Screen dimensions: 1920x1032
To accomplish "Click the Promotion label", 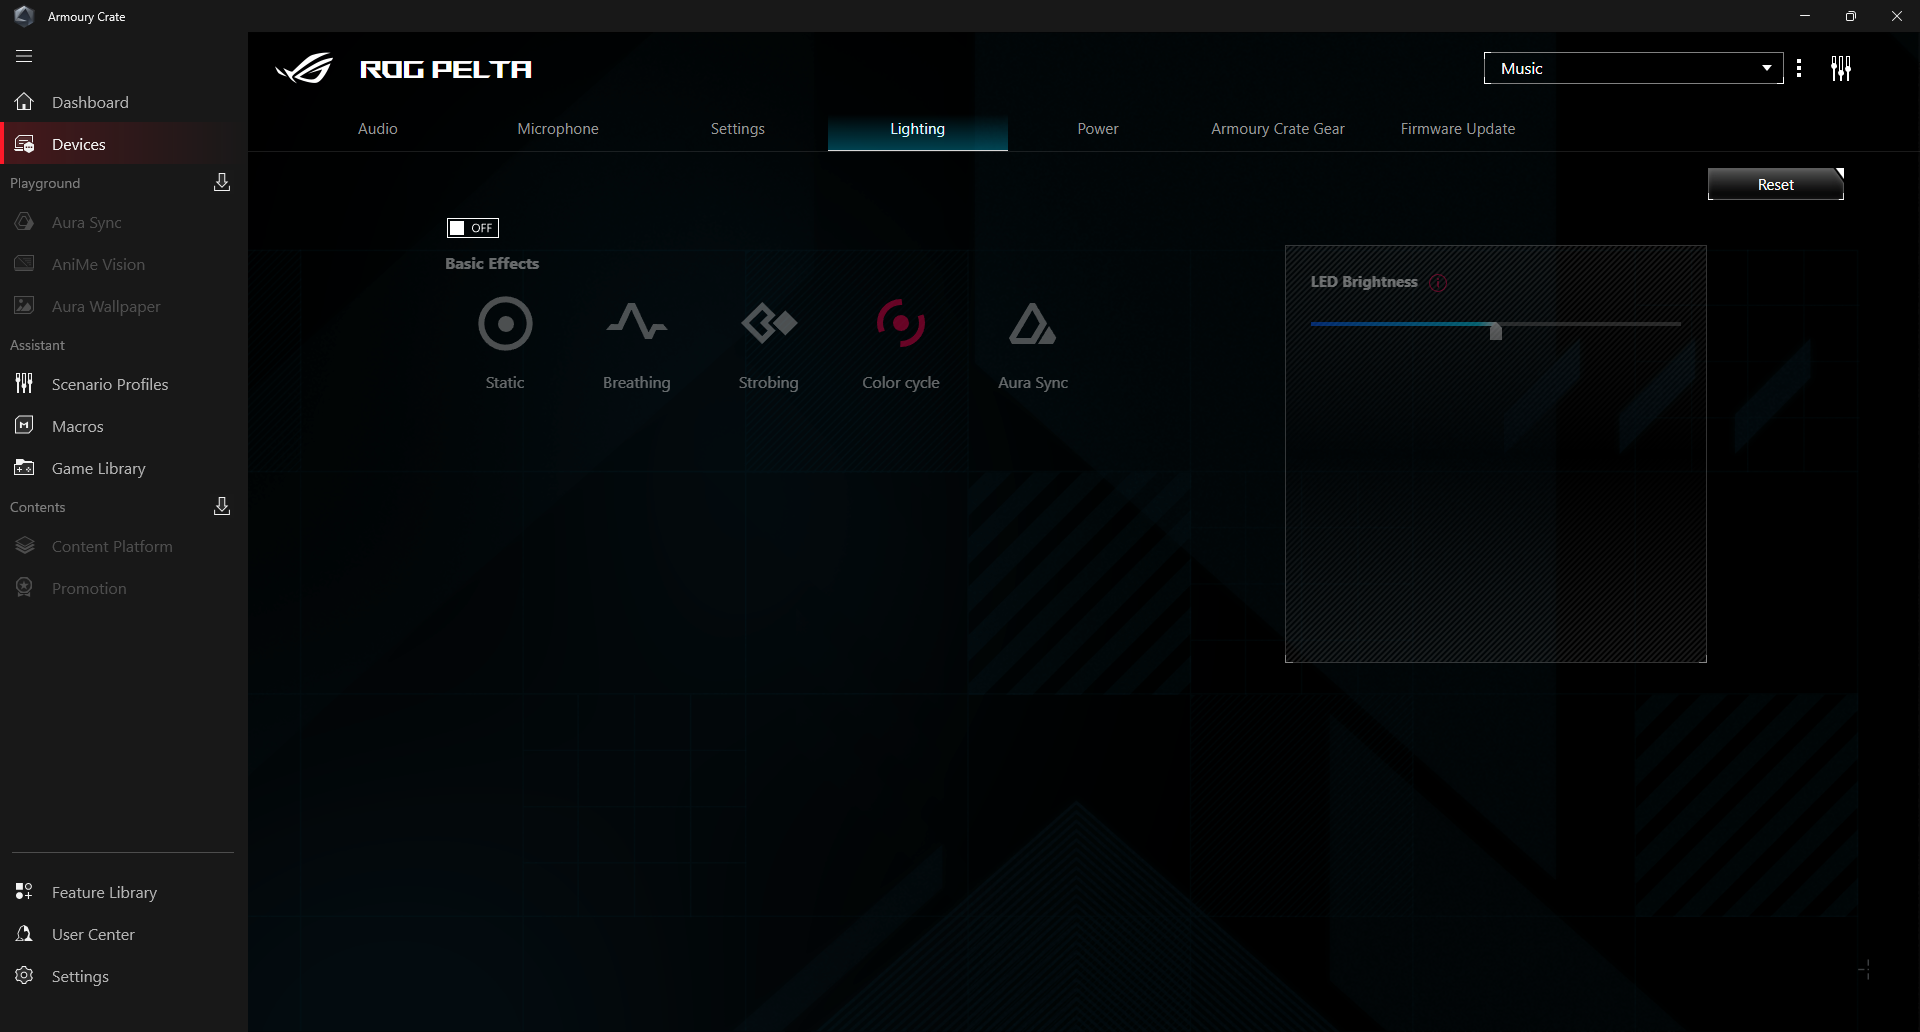I will [89, 588].
